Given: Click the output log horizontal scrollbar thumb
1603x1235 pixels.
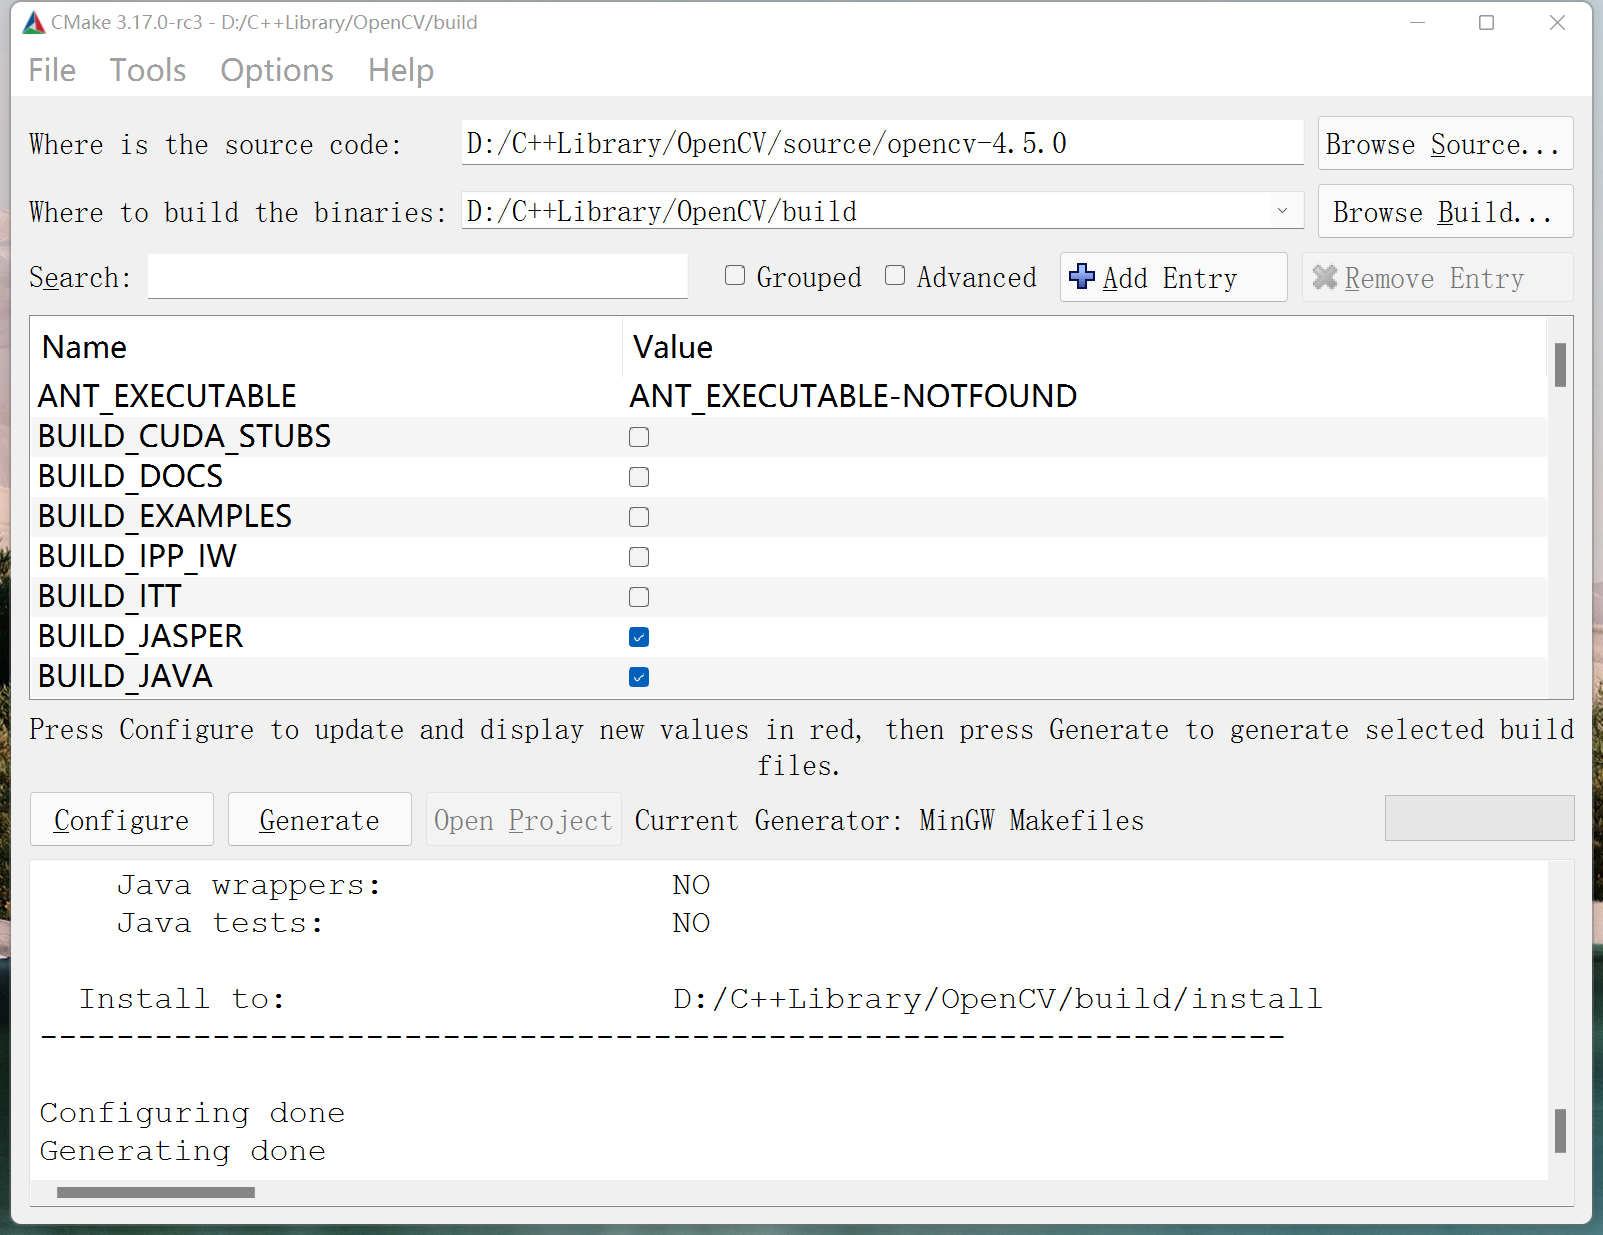Looking at the screenshot, I should pyautogui.click(x=156, y=1192).
